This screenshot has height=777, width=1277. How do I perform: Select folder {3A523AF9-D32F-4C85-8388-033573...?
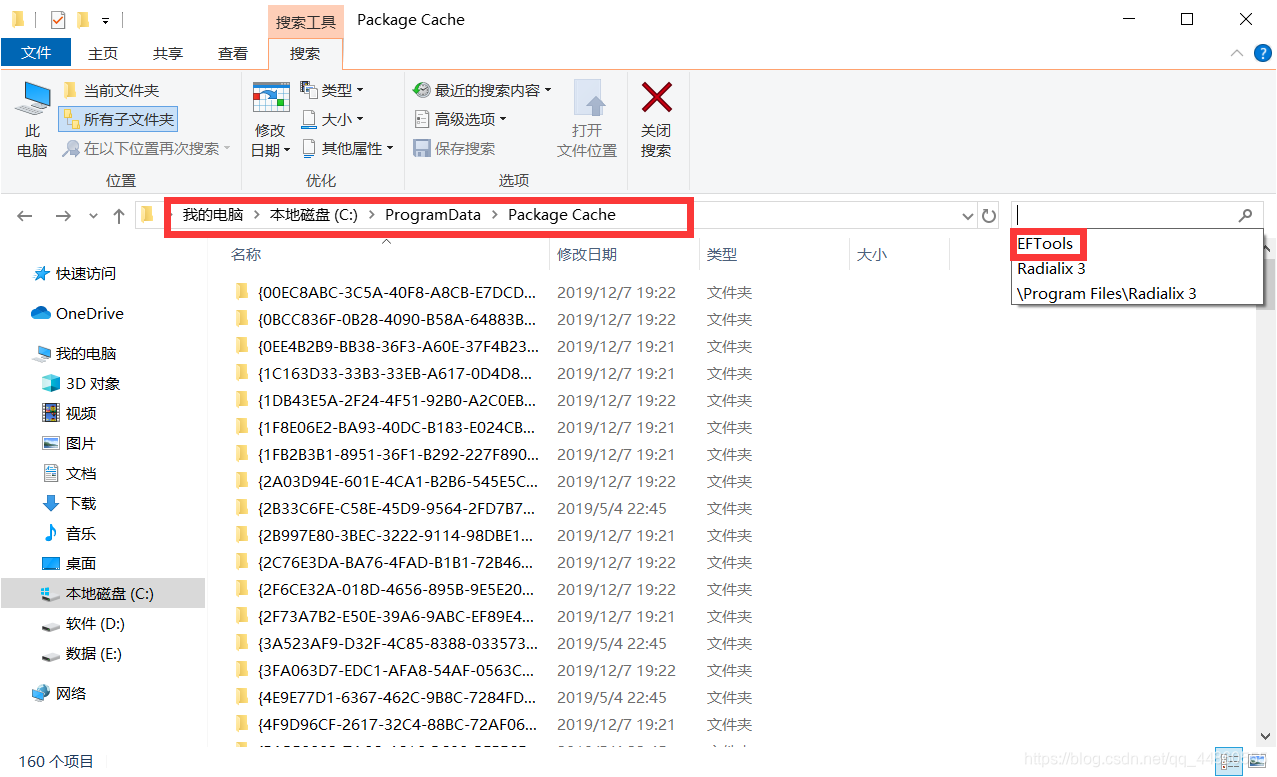click(397, 643)
